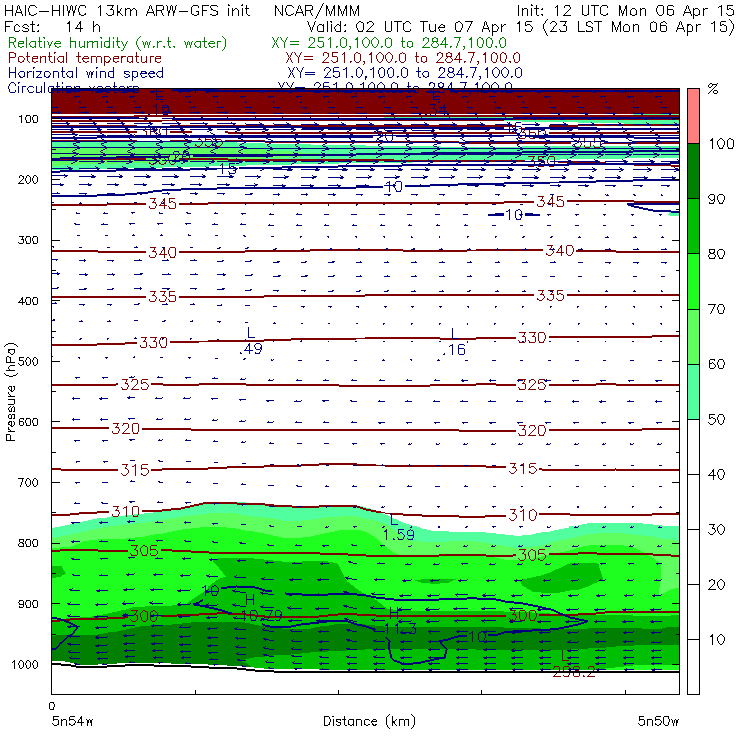Click the 'NCAR/MMM' header text
Viewport: 740px width, 740px height.
point(317,10)
